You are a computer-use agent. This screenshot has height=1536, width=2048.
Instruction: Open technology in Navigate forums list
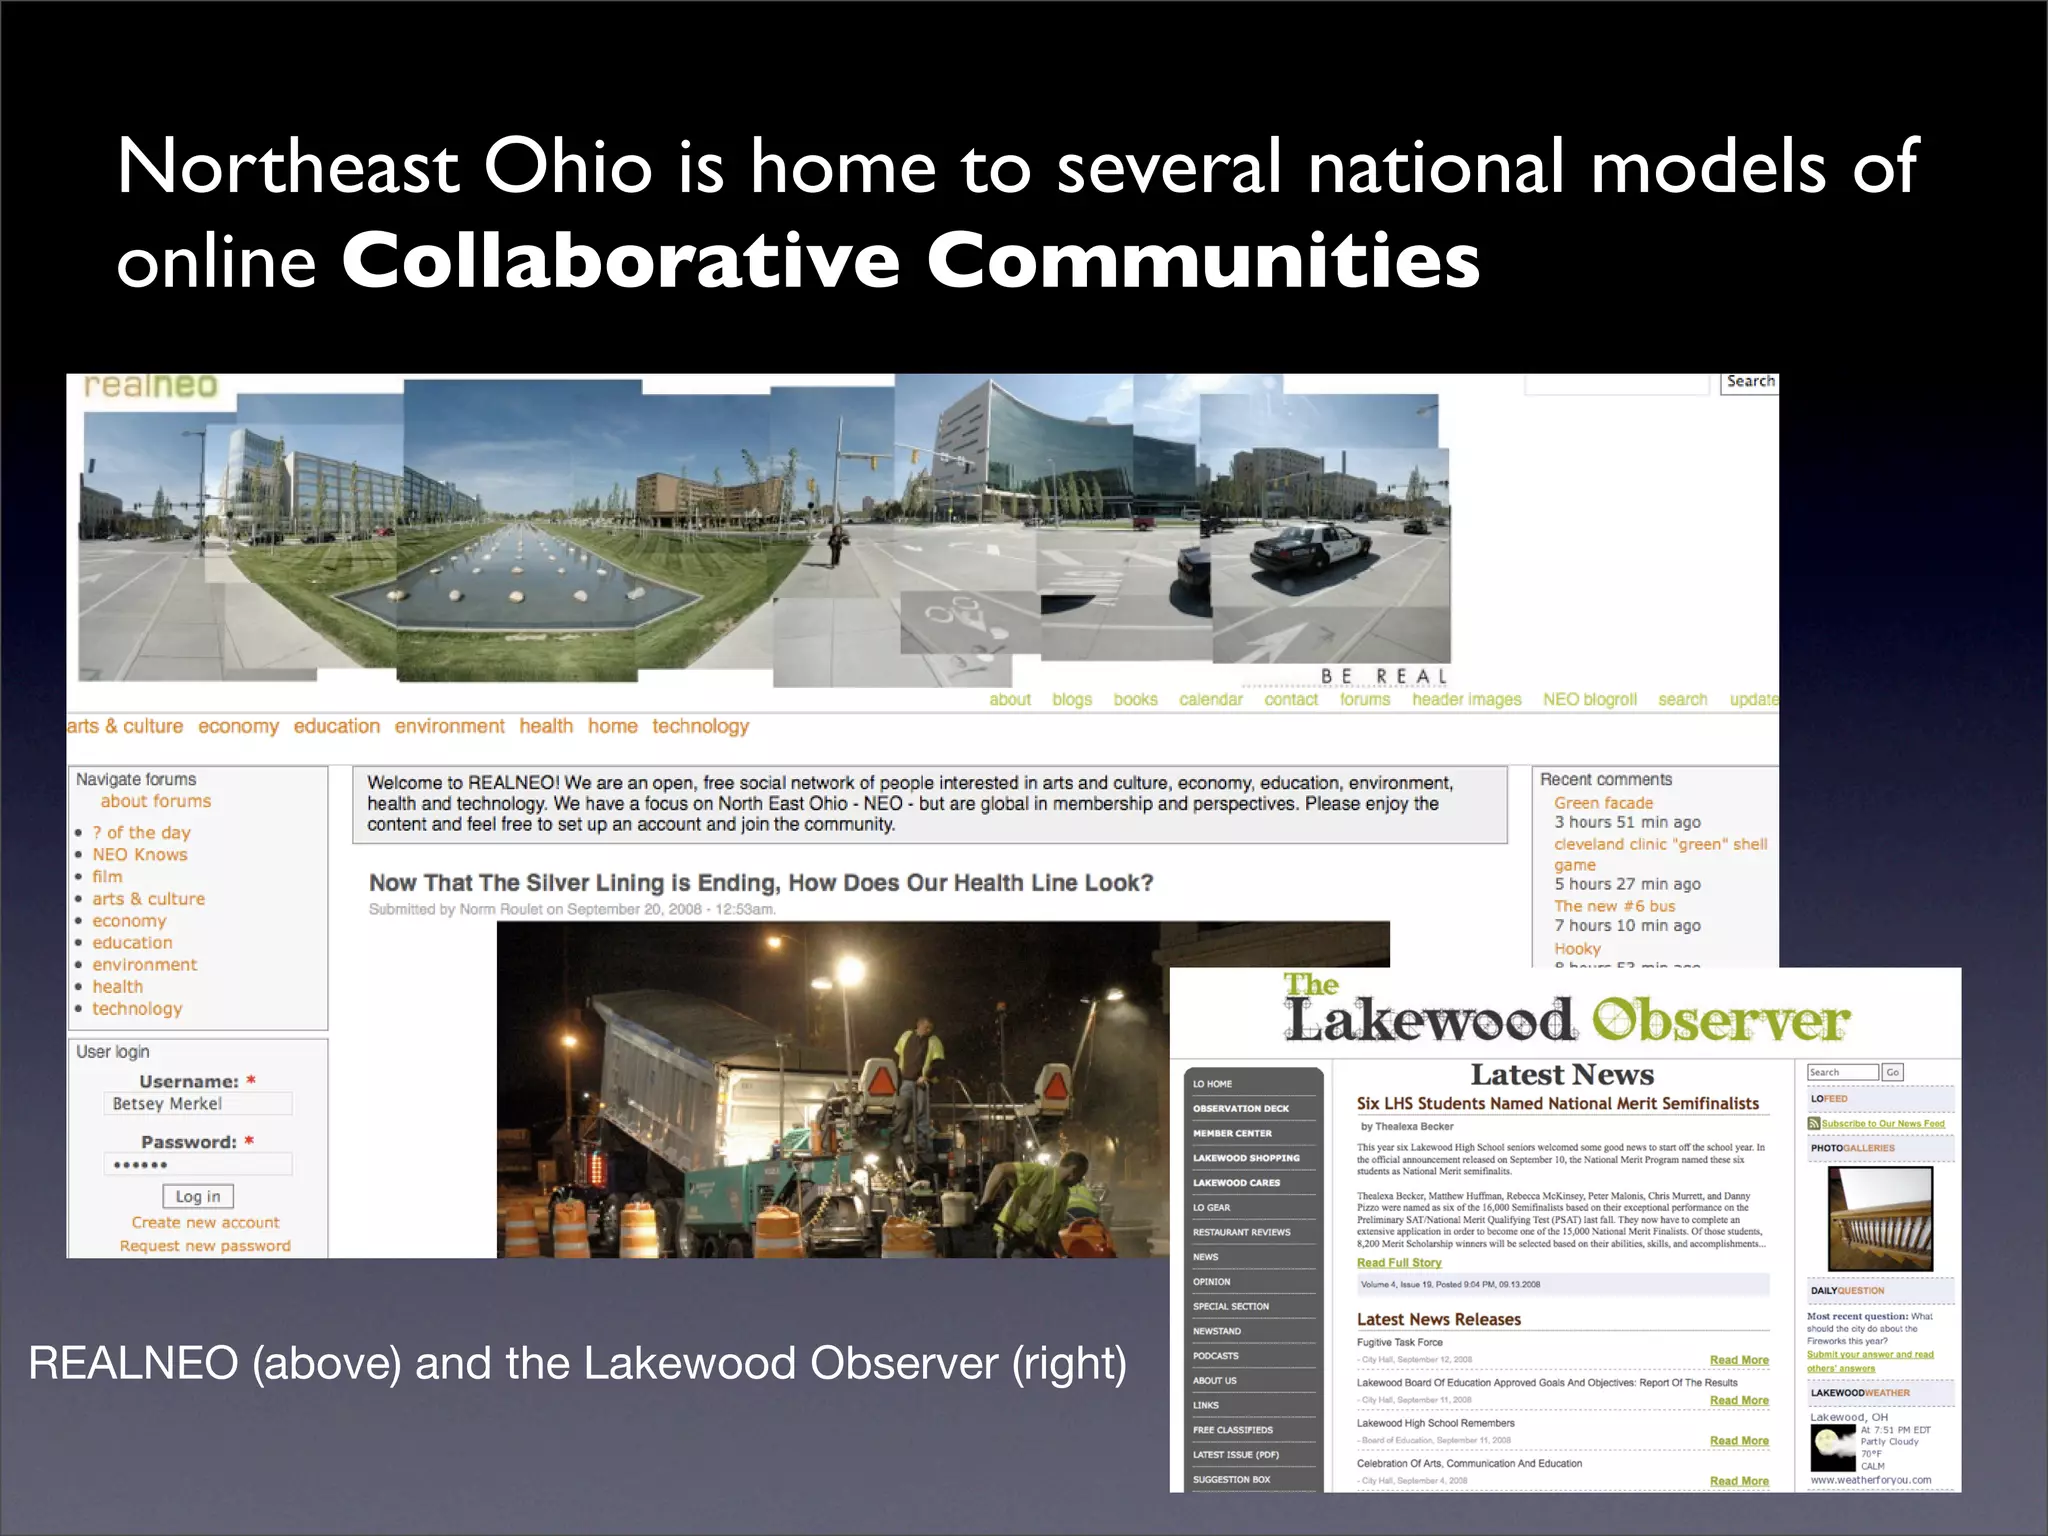coord(137,1008)
